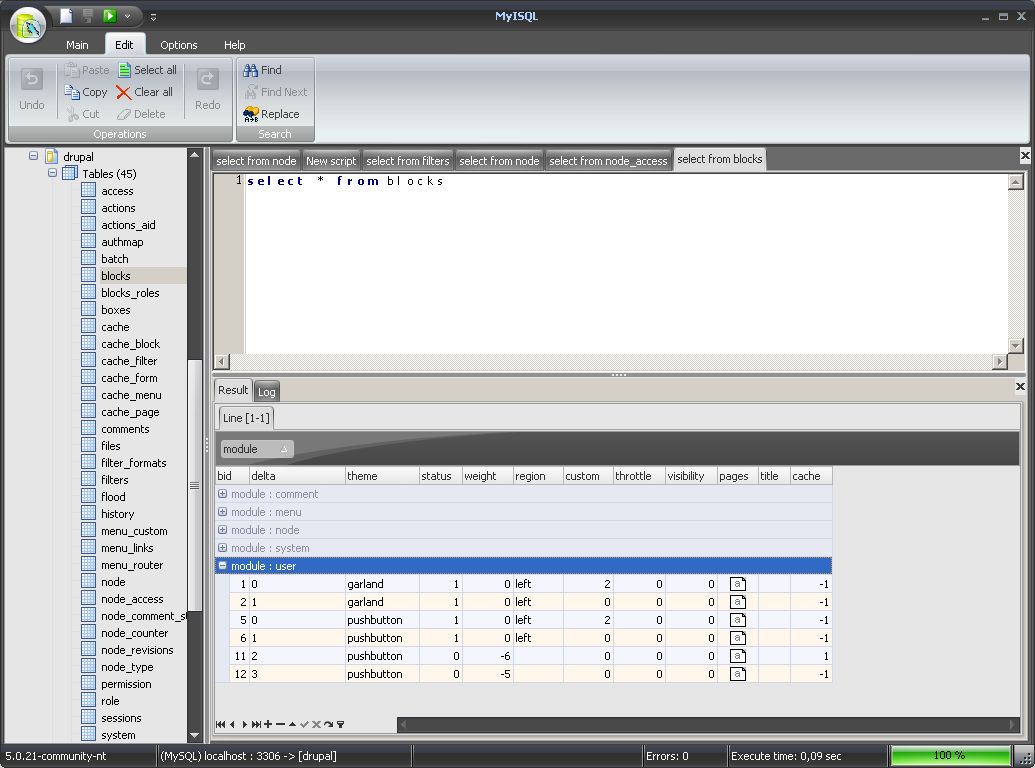The image size is (1035, 768).
Task: Insert a new record with the plus button
Action: [268, 724]
